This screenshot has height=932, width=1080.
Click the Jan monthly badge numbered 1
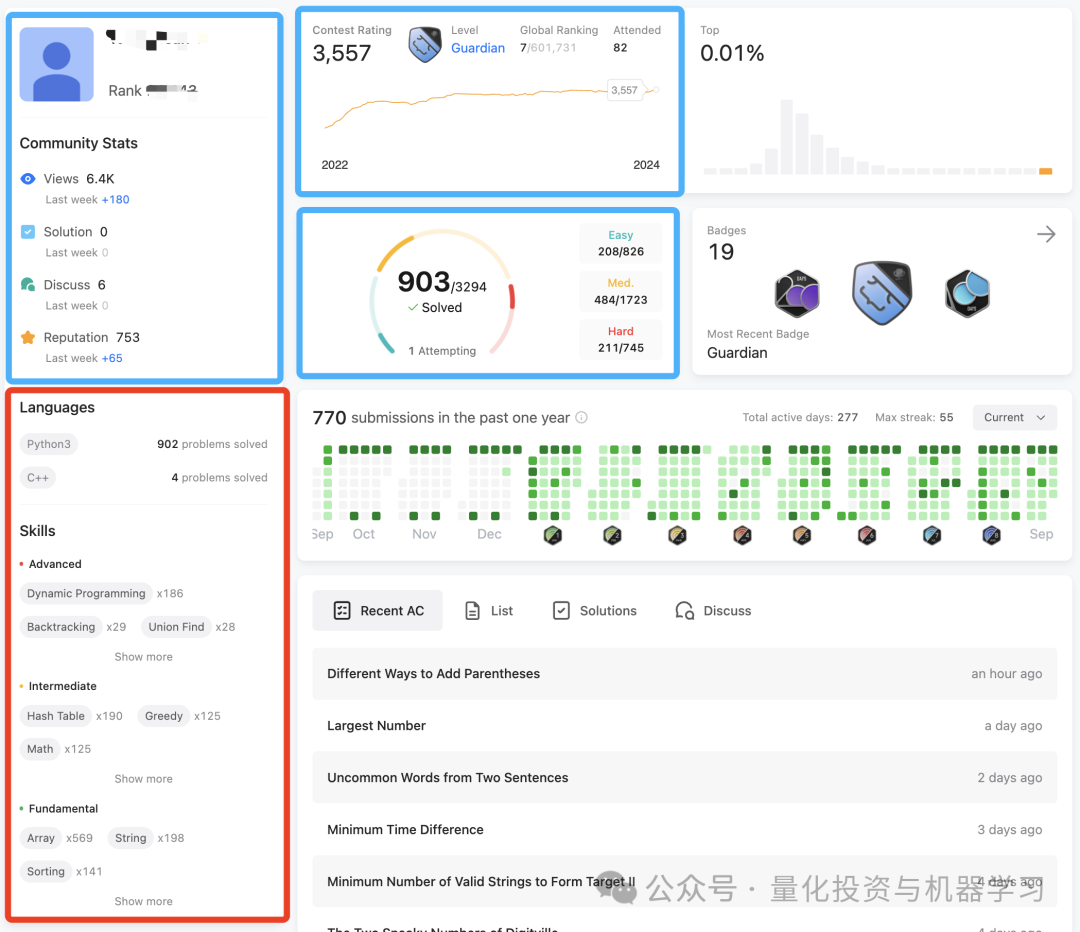point(552,535)
